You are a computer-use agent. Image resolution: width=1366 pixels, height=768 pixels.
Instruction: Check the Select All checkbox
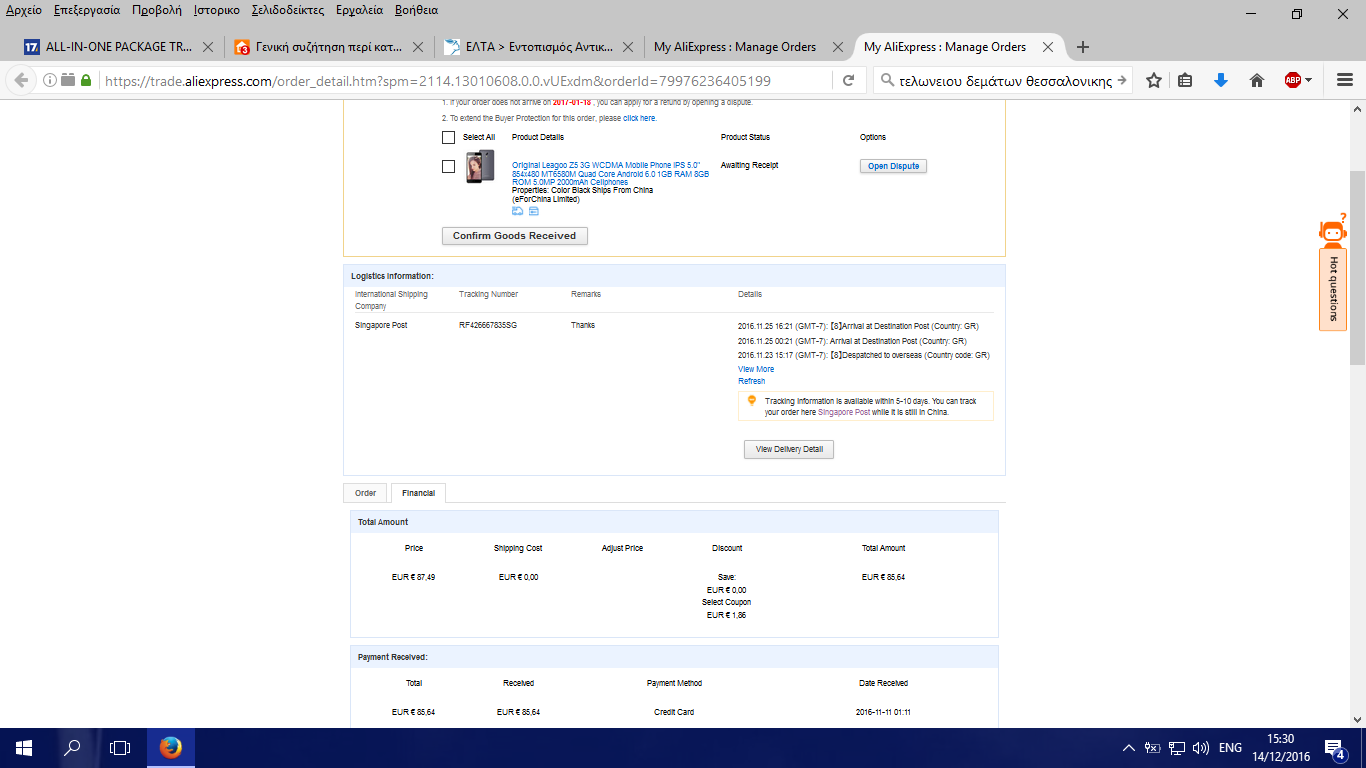(448, 137)
